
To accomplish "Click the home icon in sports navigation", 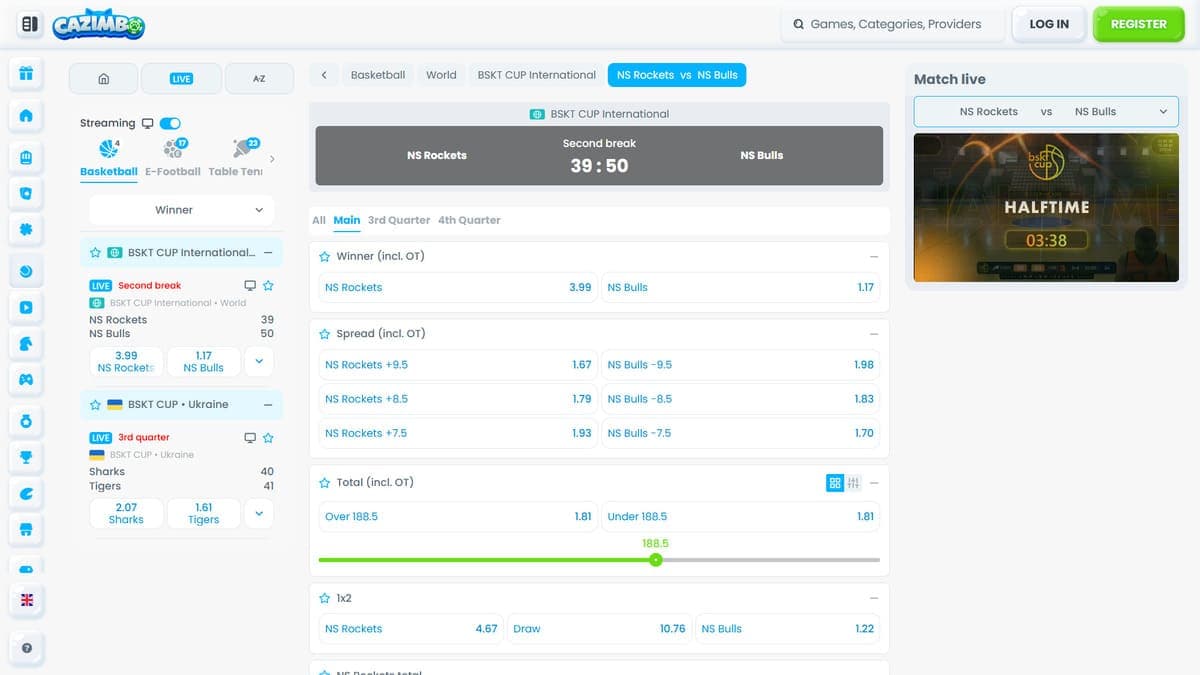I will pyautogui.click(x=104, y=78).
